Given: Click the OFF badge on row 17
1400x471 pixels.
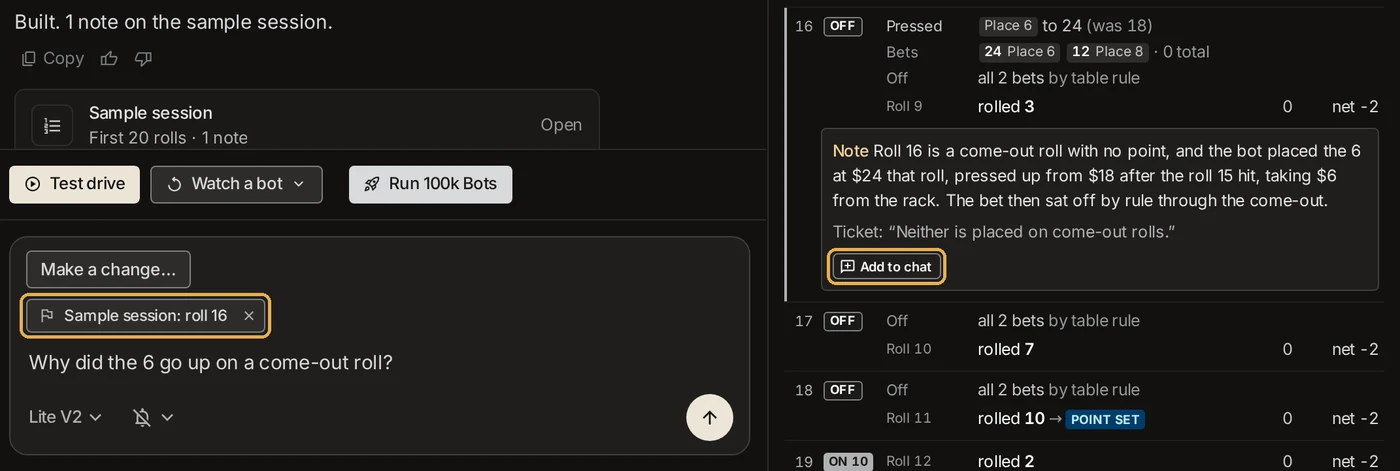Looking at the screenshot, I should (843, 321).
